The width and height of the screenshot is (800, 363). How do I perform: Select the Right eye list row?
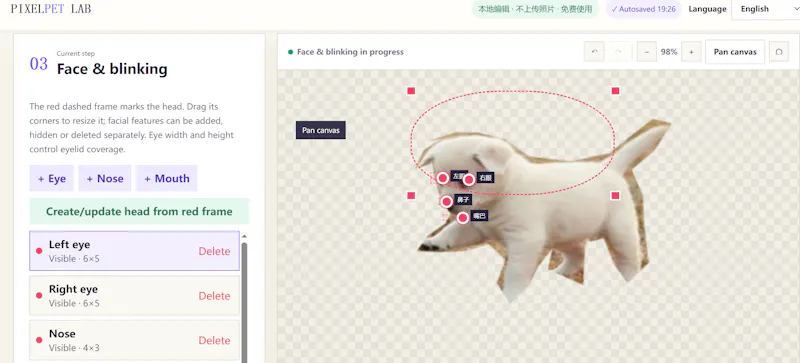pyautogui.click(x=134, y=295)
